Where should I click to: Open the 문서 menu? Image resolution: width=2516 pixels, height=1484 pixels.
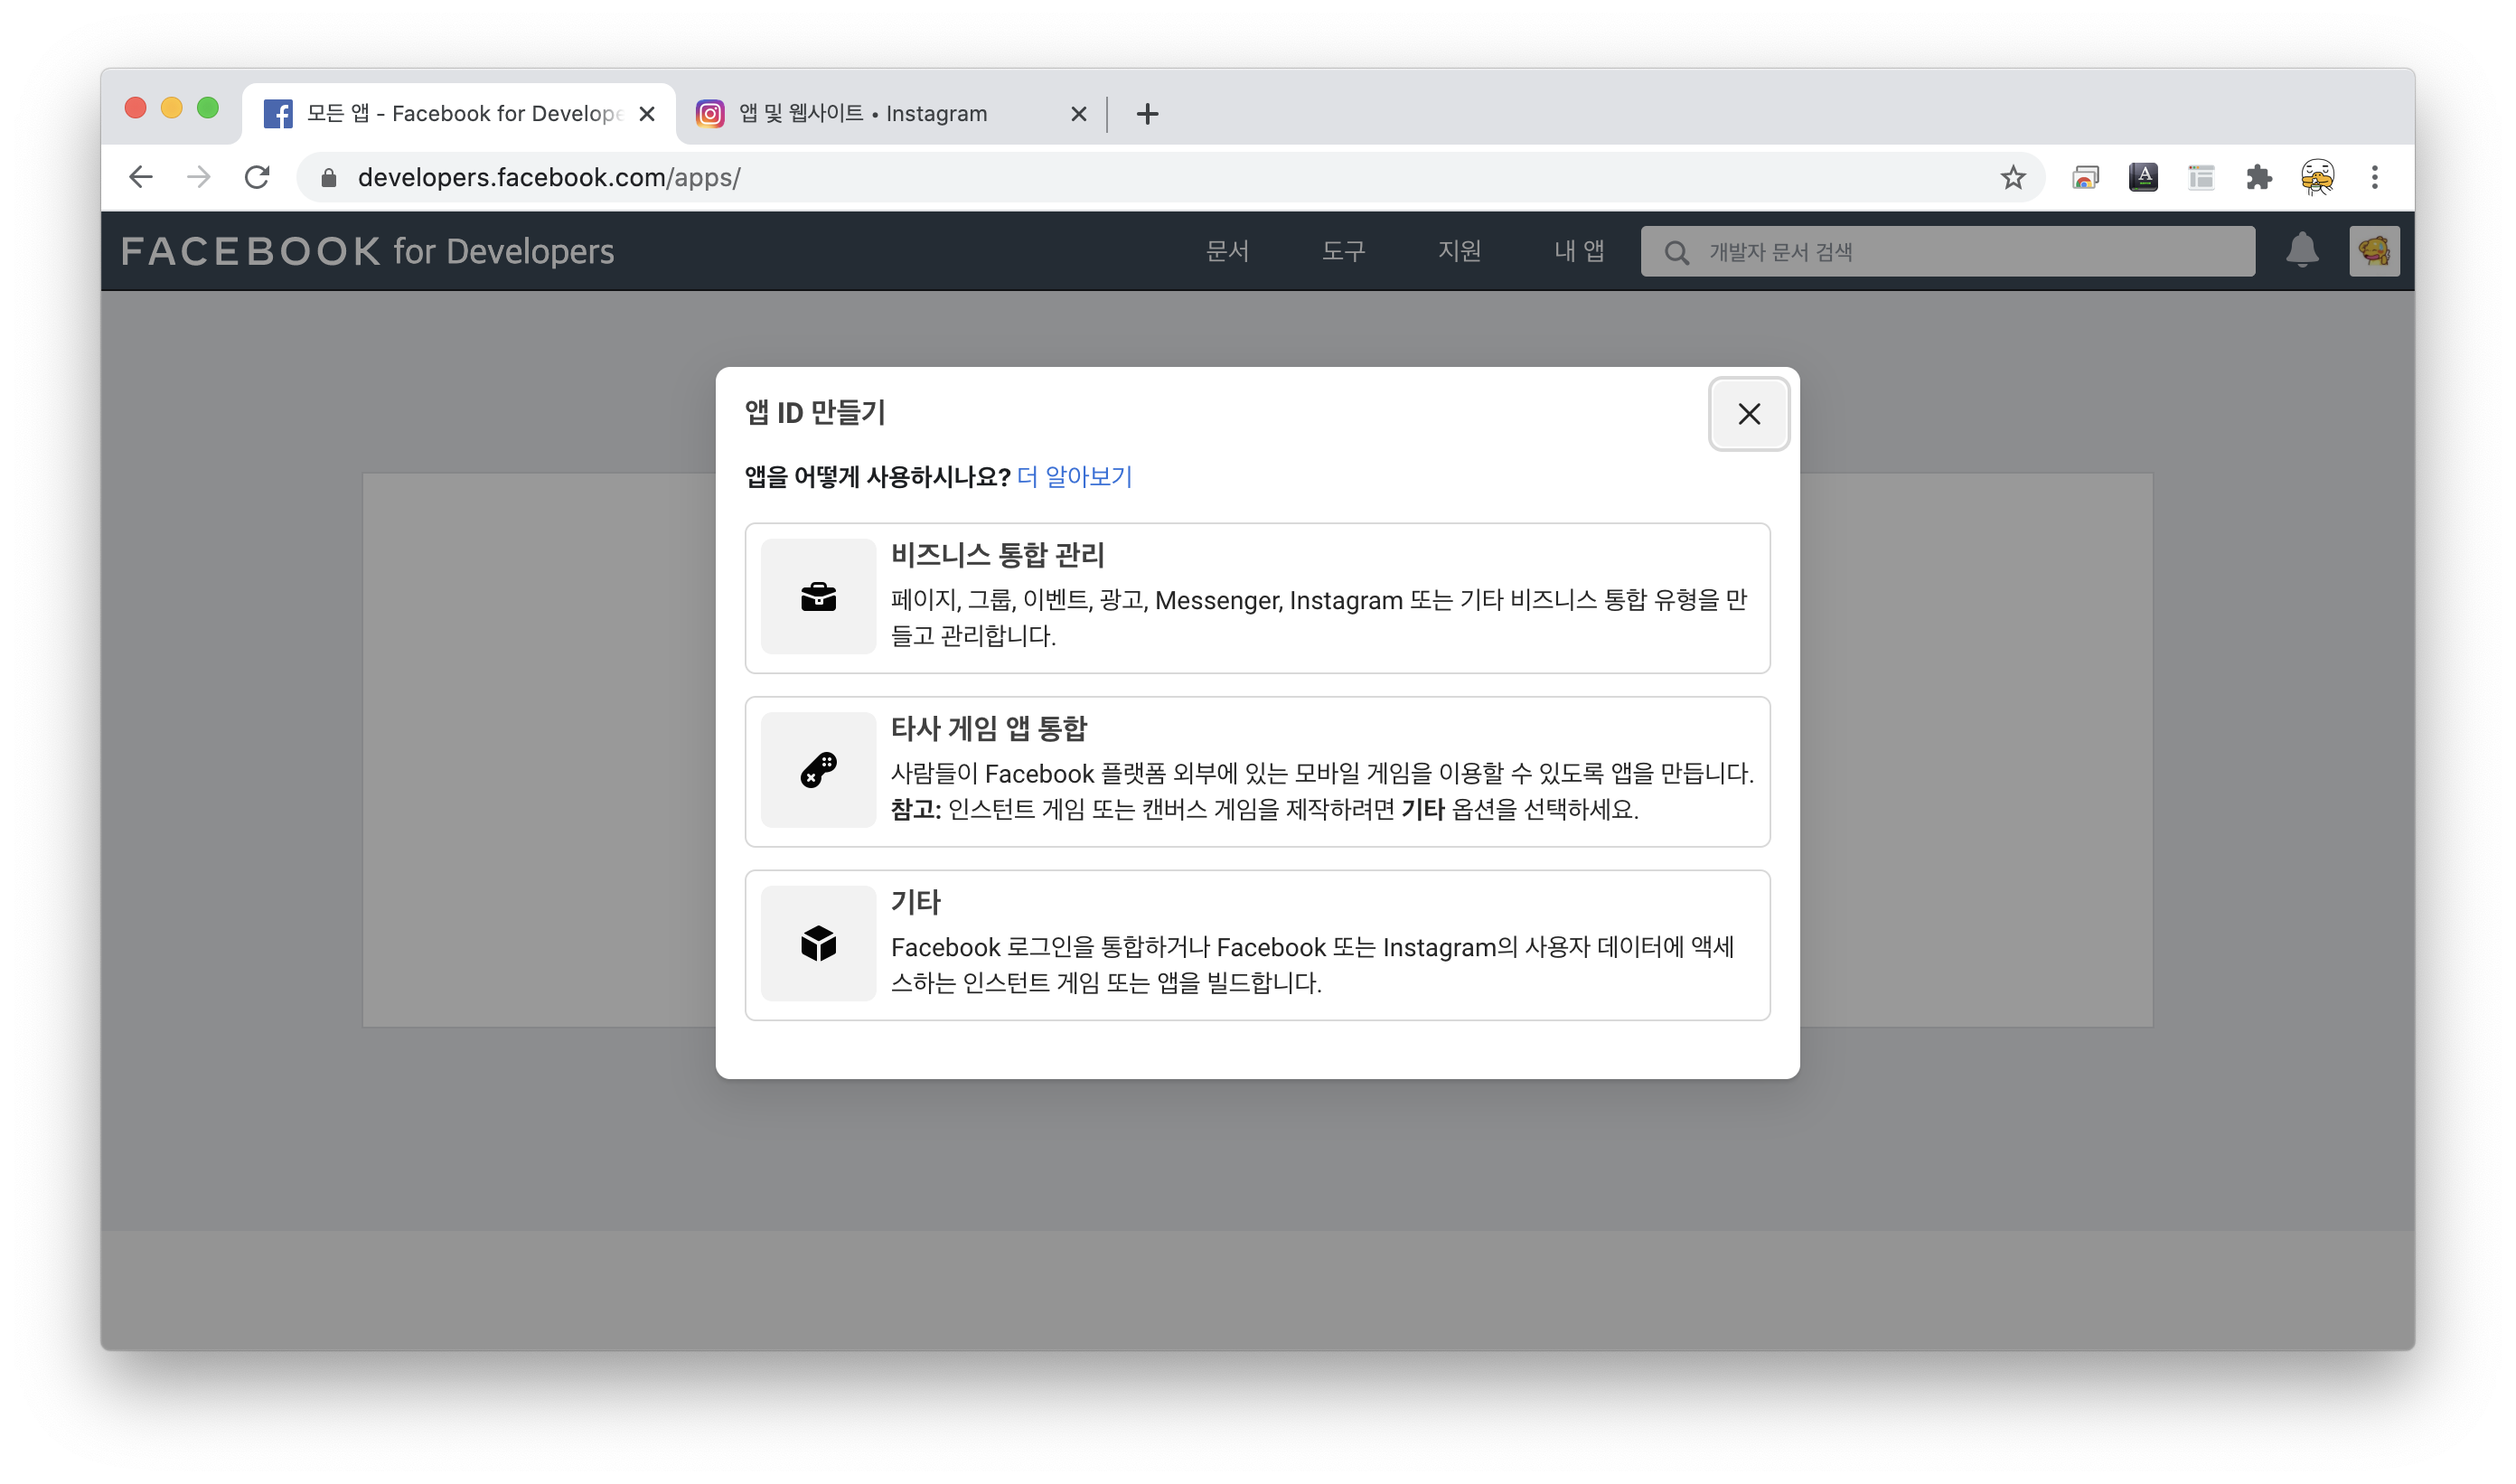coord(1227,251)
